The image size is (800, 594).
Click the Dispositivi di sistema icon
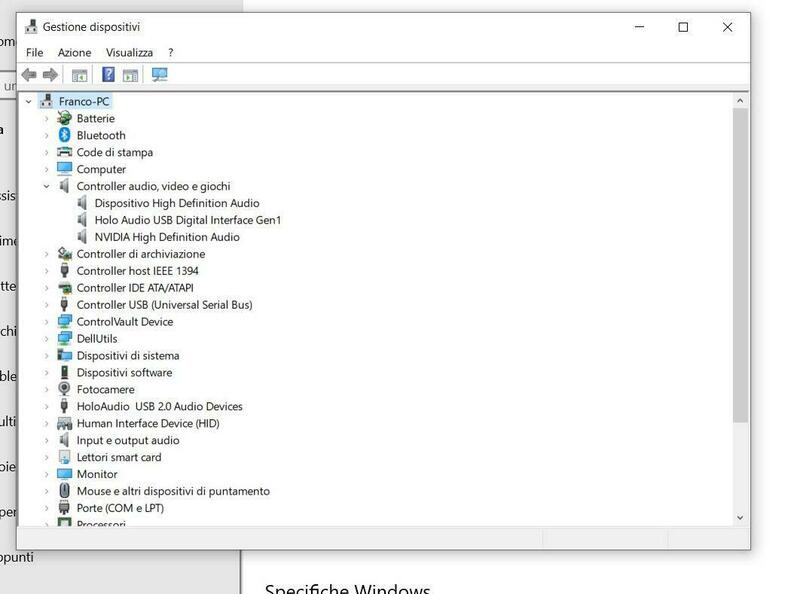click(x=64, y=355)
